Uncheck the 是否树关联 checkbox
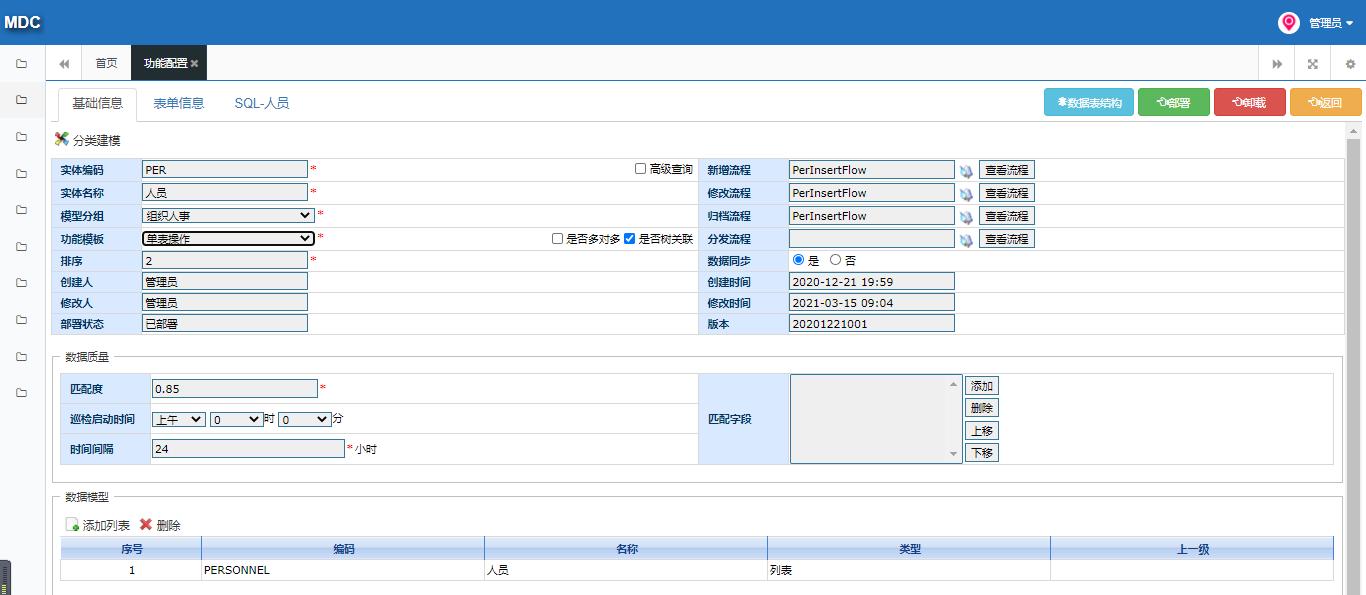The height and width of the screenshot is (595, 1366). pos(629,239)
